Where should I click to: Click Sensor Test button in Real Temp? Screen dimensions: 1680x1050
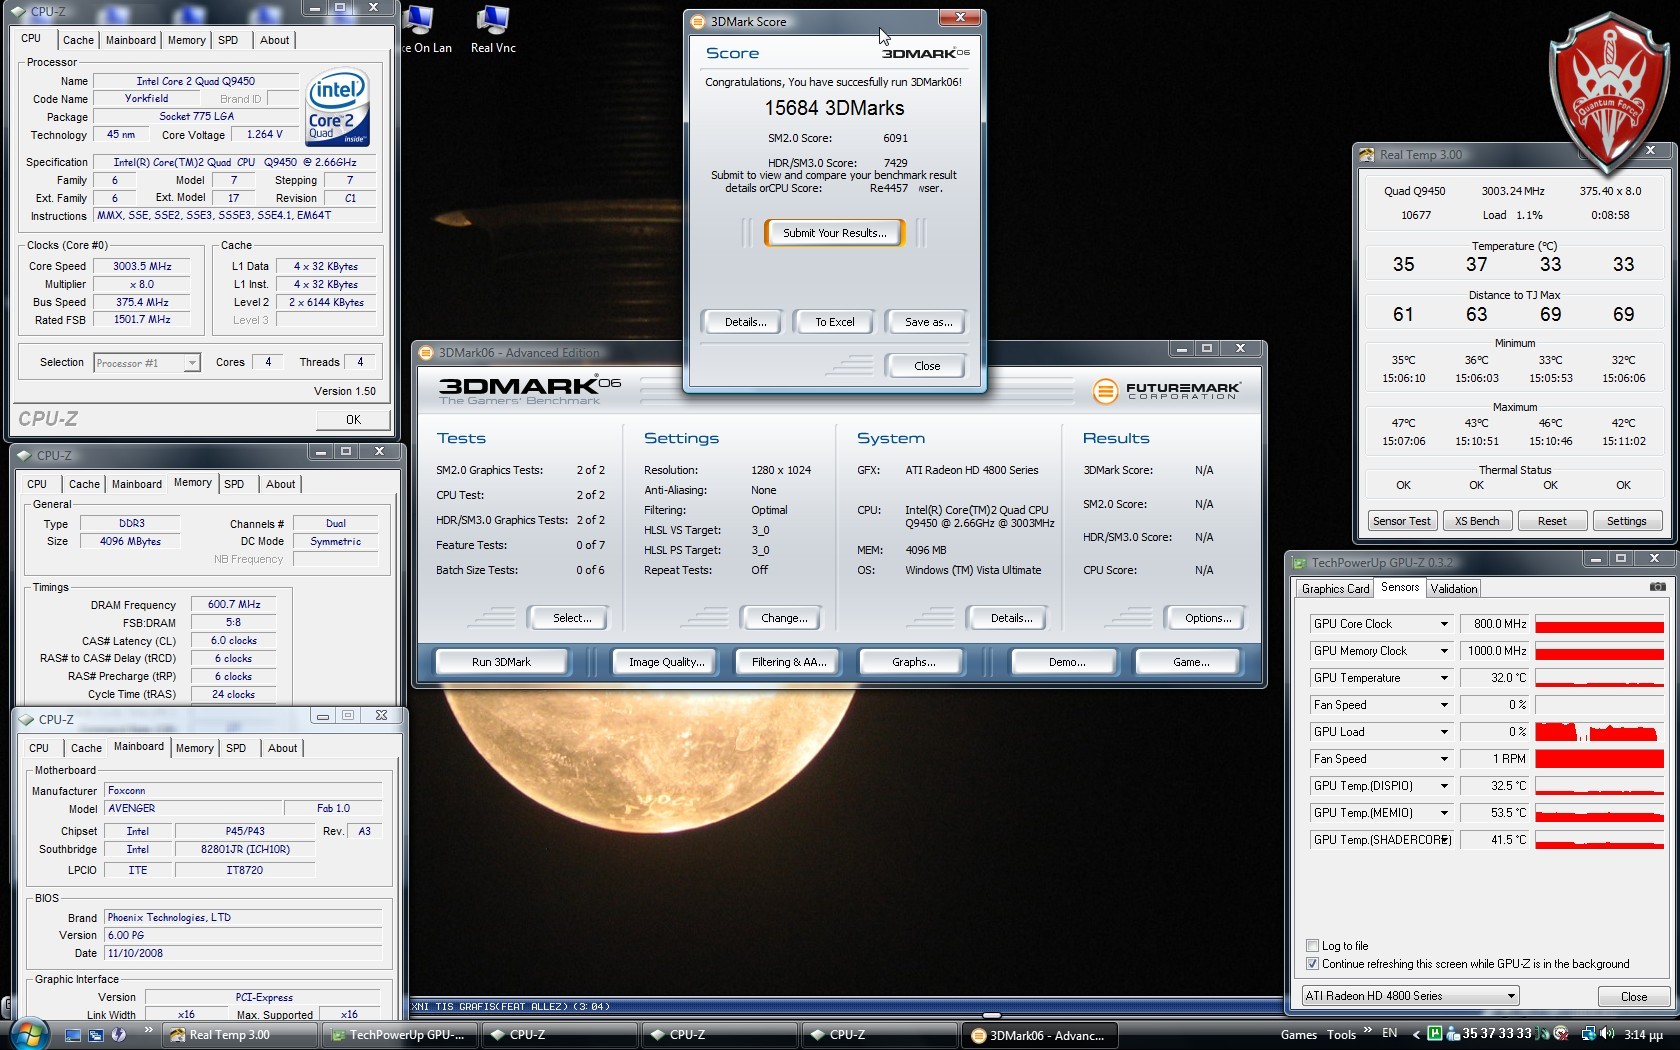(1401, 521)
